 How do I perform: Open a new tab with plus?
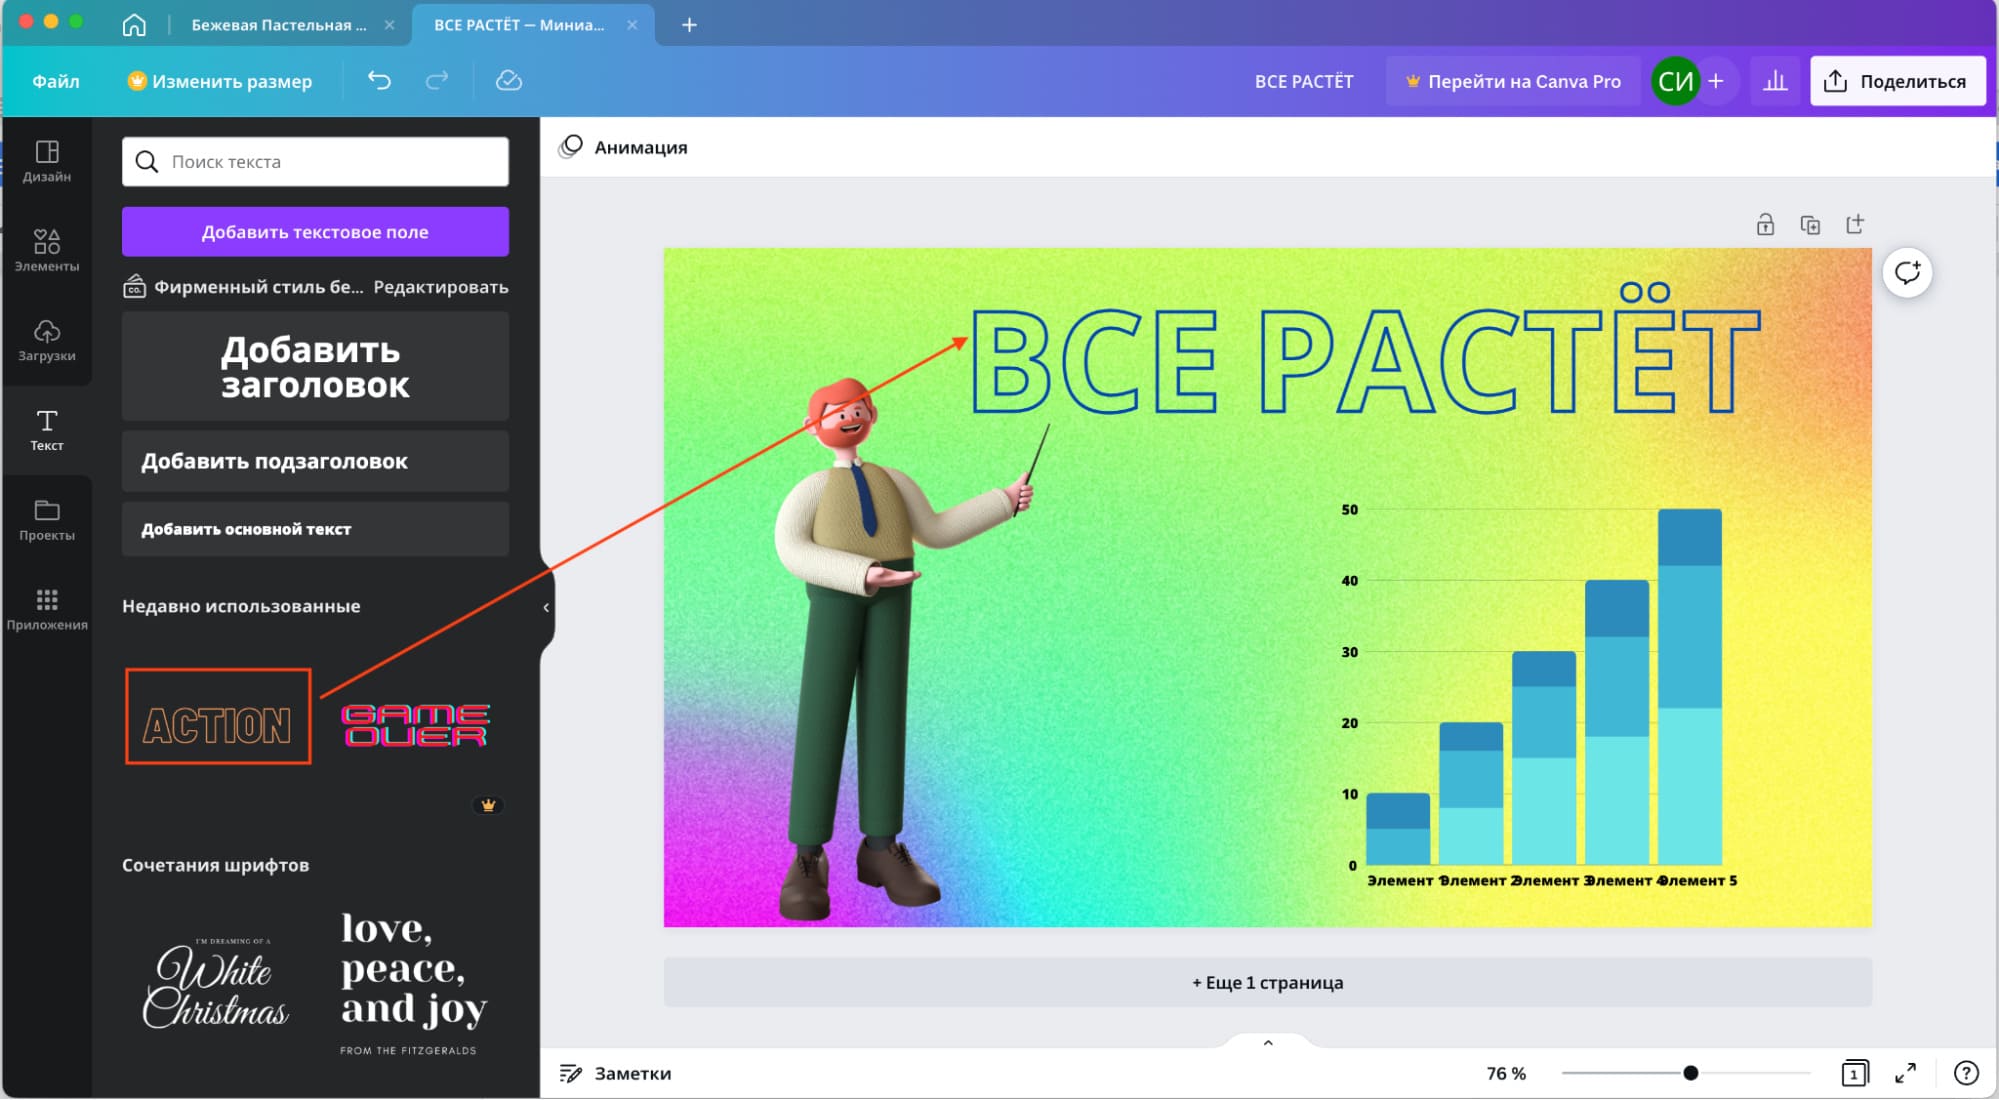(x=689, y=25)
